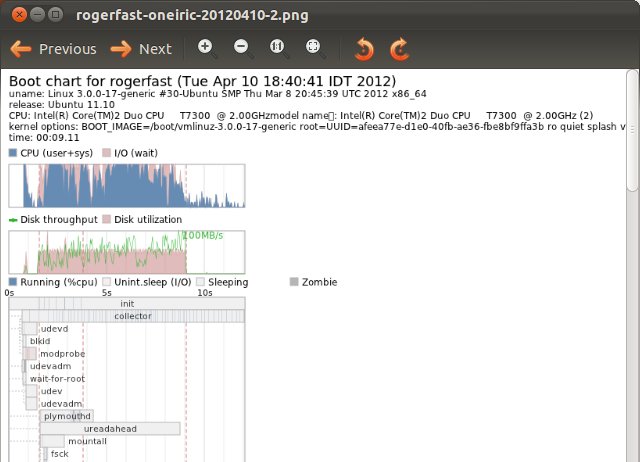Fit the image to window

pyautogui.click(x=314, y=49)
